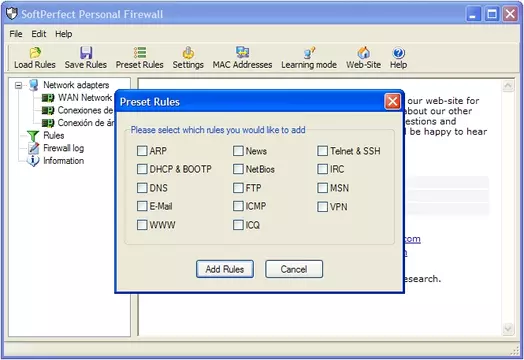This screenshot has height=360, width=524.
Task: Check the DHCP & BOOTP checkbox
Action: click(x=142, y=169)
